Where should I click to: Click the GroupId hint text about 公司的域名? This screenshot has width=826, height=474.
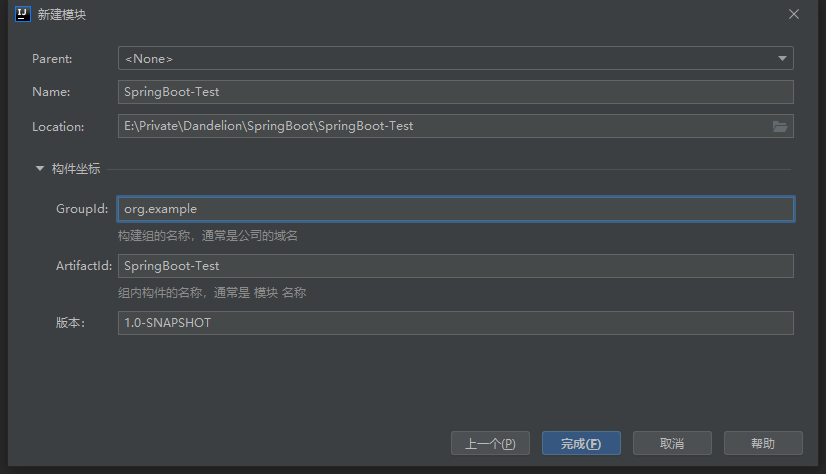click(207, 236)
